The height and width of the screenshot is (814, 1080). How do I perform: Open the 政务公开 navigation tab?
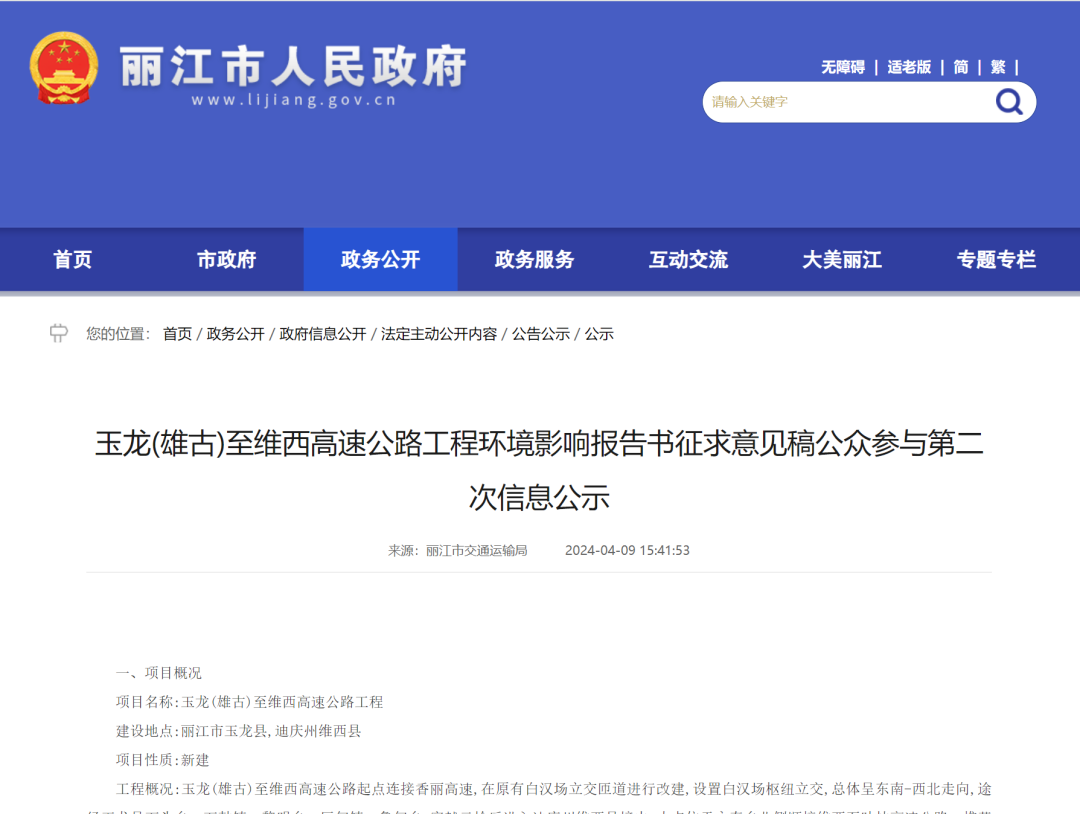tap(380, 260)
